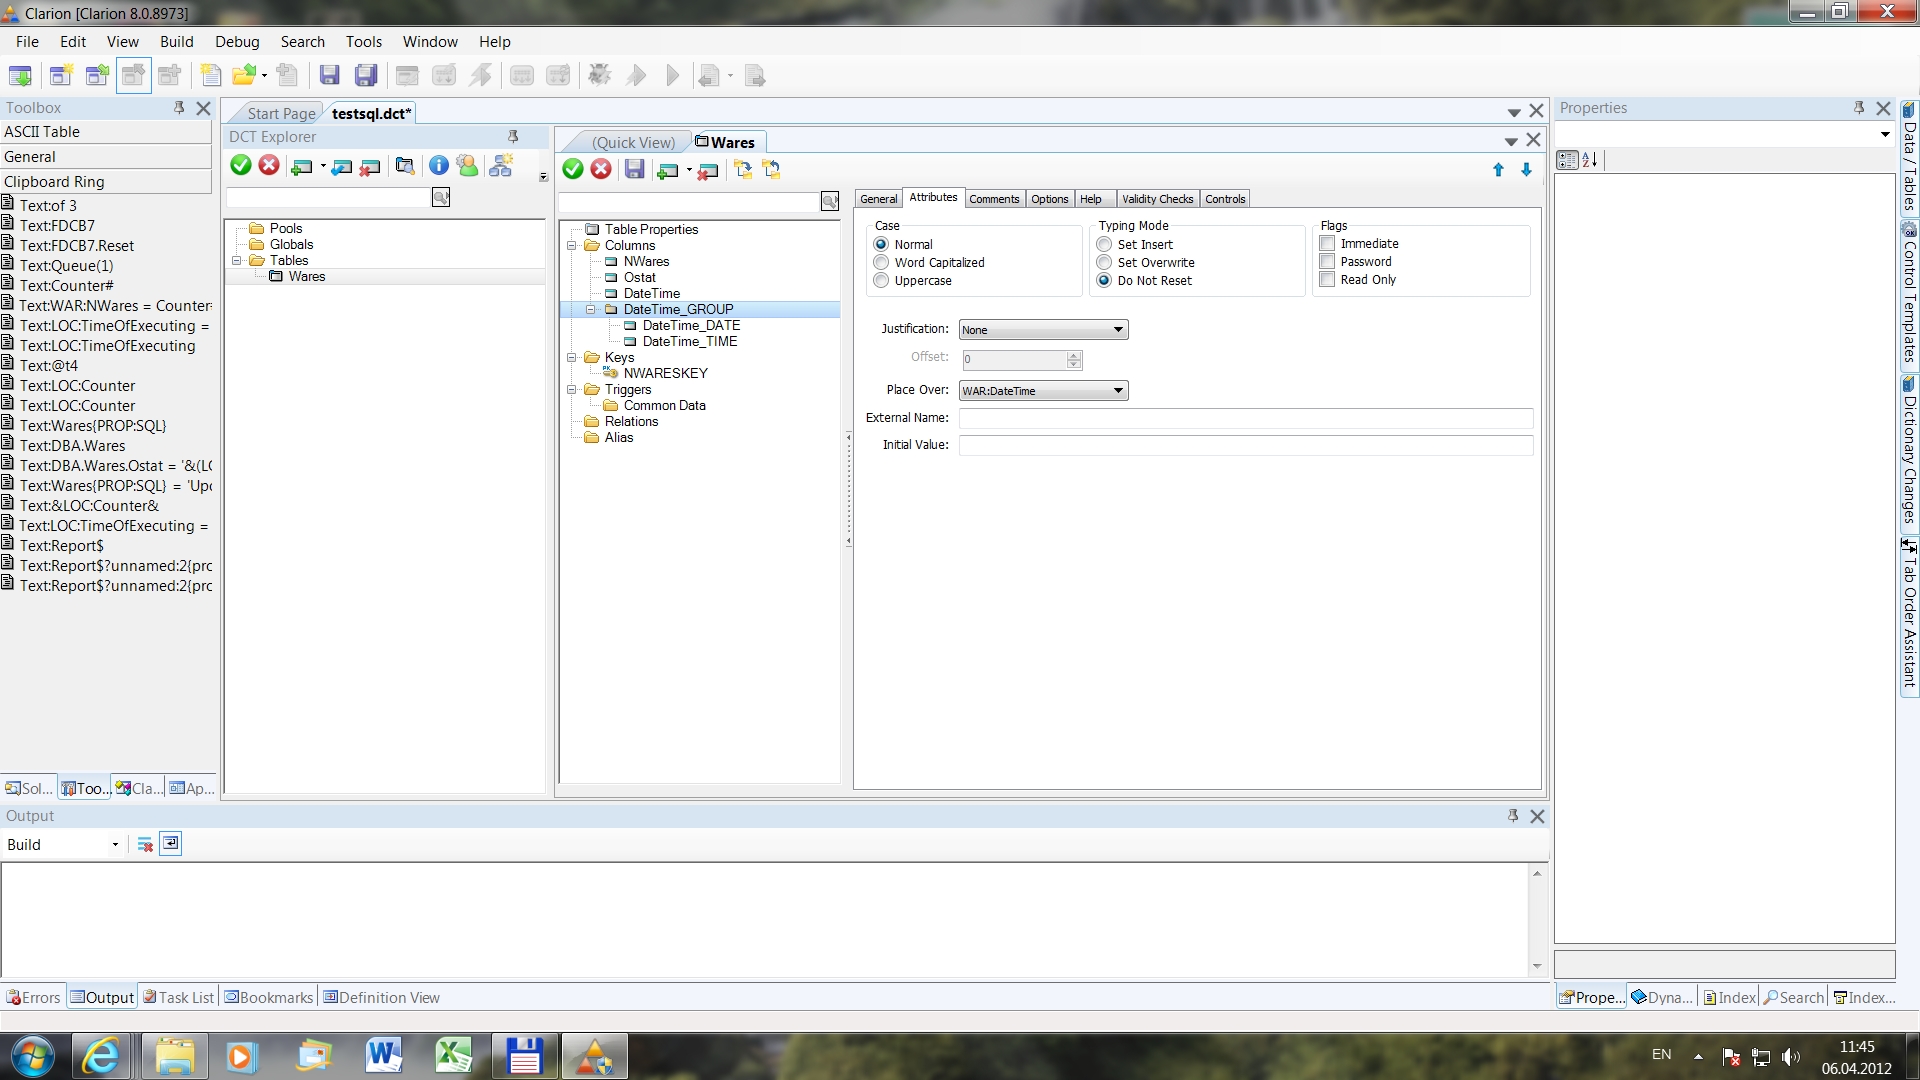Image resolution: width=1920 pixels, height=1080 pixels.
Task: Switch to the Validity Checks tab
Action: 1157,199
